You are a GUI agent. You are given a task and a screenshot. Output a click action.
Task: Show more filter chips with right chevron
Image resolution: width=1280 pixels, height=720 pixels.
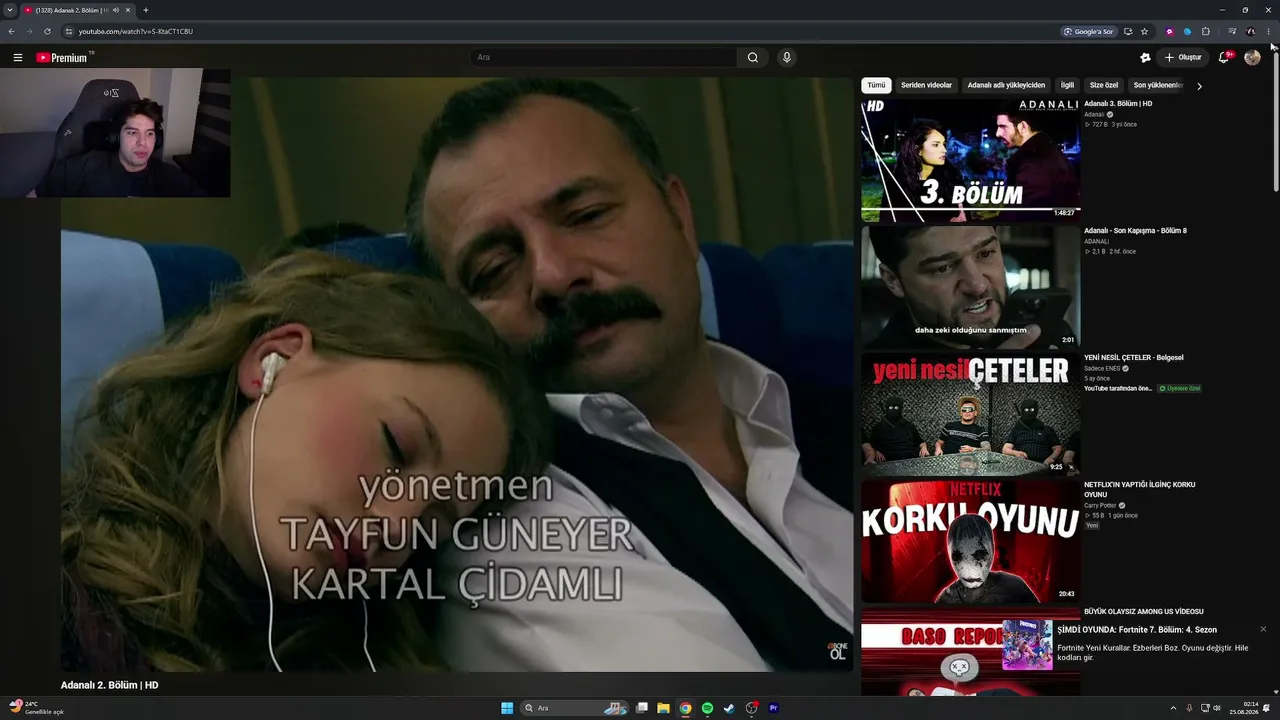pos(1199,86)
